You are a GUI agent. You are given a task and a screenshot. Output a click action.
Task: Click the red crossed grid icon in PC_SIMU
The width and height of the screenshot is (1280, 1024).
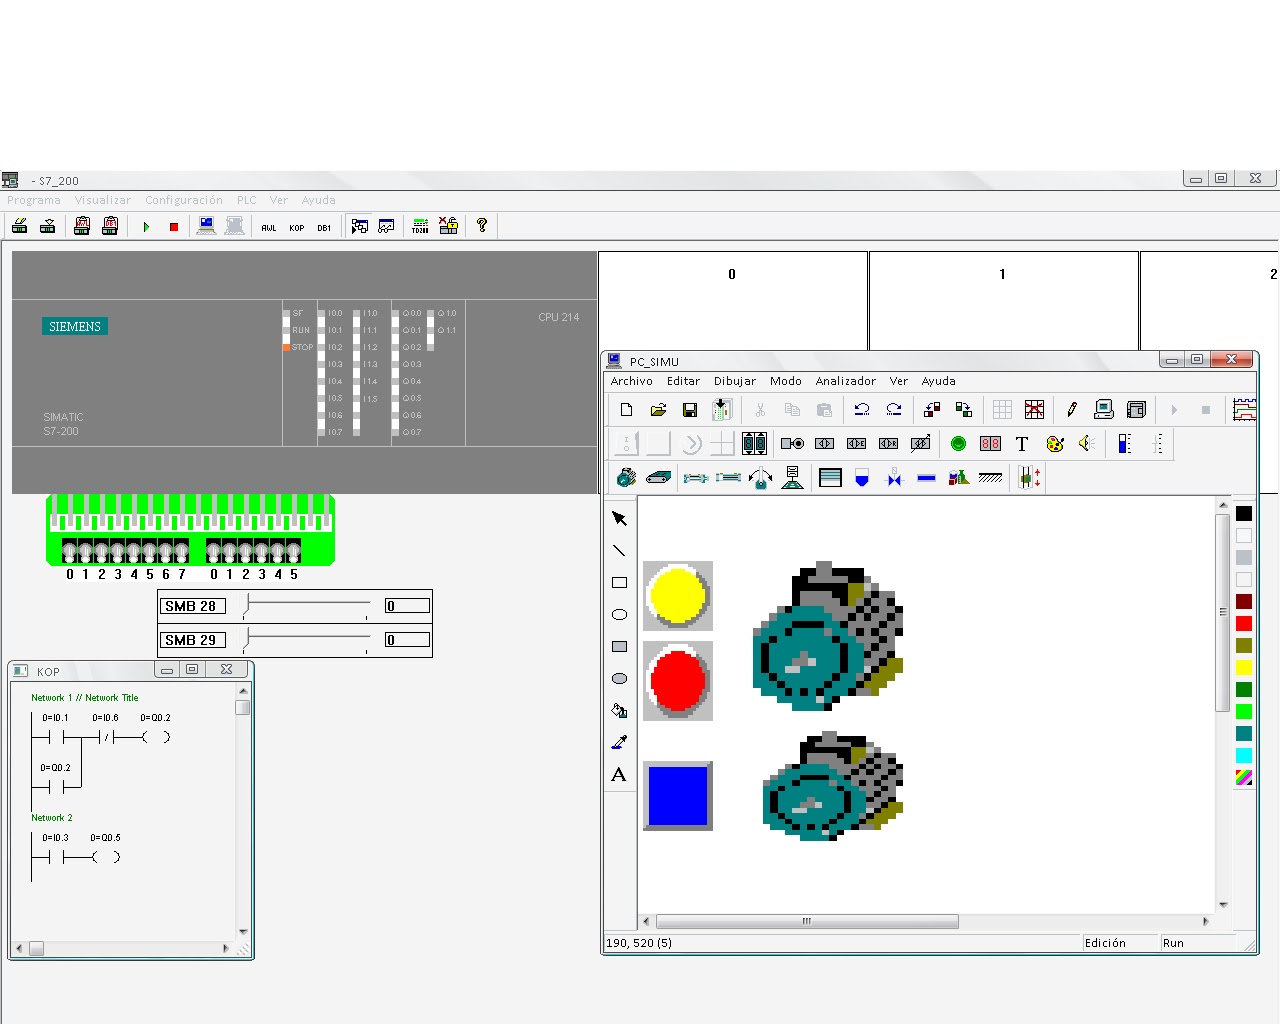point(1034,409)
